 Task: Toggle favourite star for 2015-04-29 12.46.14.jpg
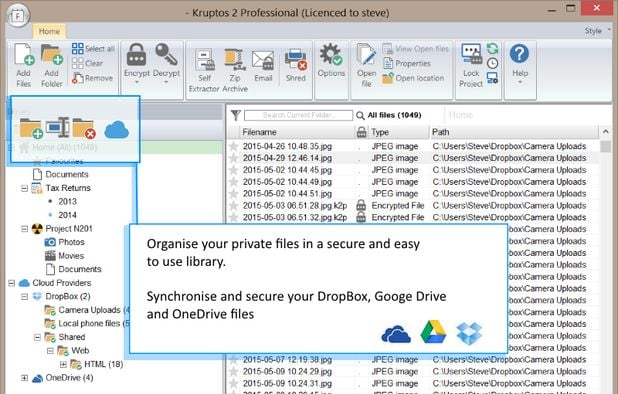coord(233,158)
